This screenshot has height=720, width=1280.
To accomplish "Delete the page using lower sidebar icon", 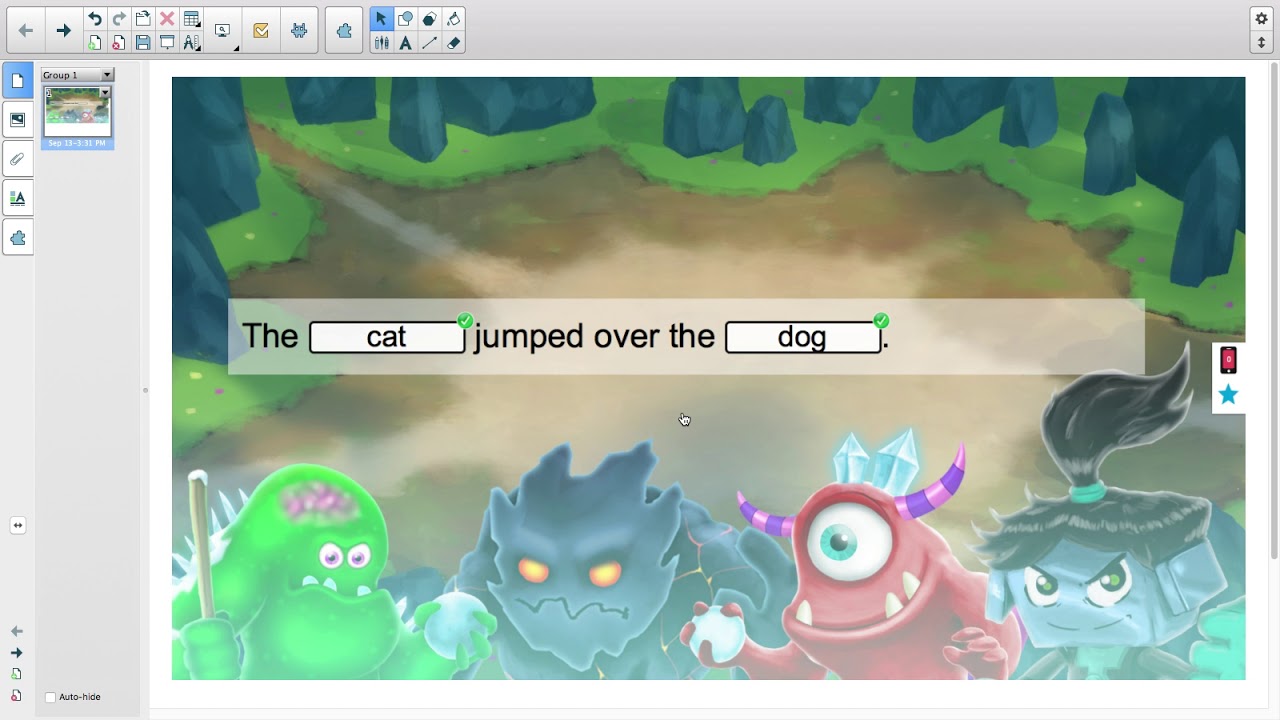I will pyautogui.click(x=17, y=695).
